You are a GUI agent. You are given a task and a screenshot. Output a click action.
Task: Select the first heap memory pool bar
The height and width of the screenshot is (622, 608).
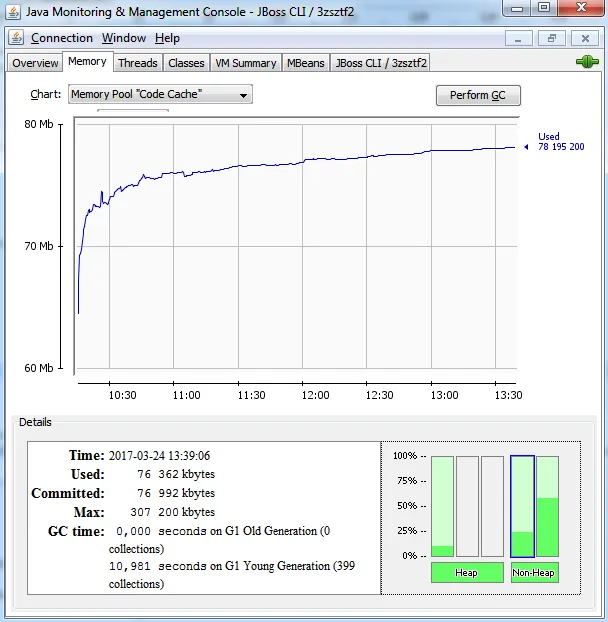[x=442, y=506]
